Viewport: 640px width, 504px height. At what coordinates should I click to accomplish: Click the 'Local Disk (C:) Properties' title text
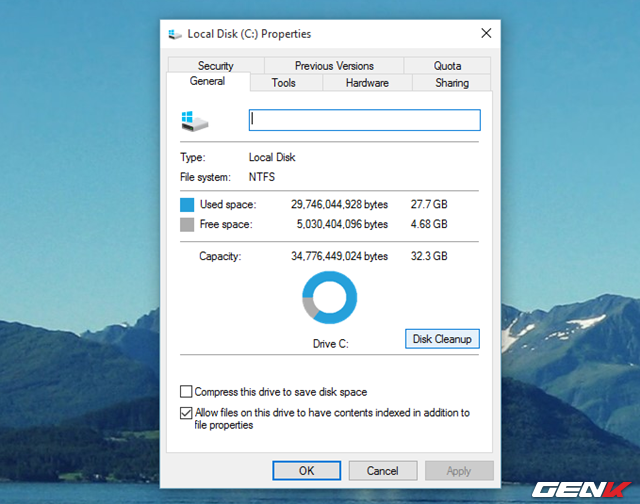249,34
